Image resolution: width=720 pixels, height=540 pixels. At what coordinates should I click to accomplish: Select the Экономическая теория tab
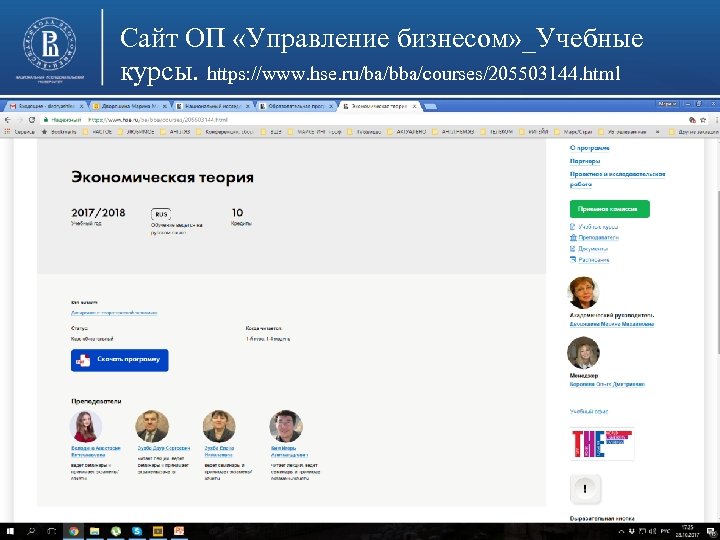379,106
